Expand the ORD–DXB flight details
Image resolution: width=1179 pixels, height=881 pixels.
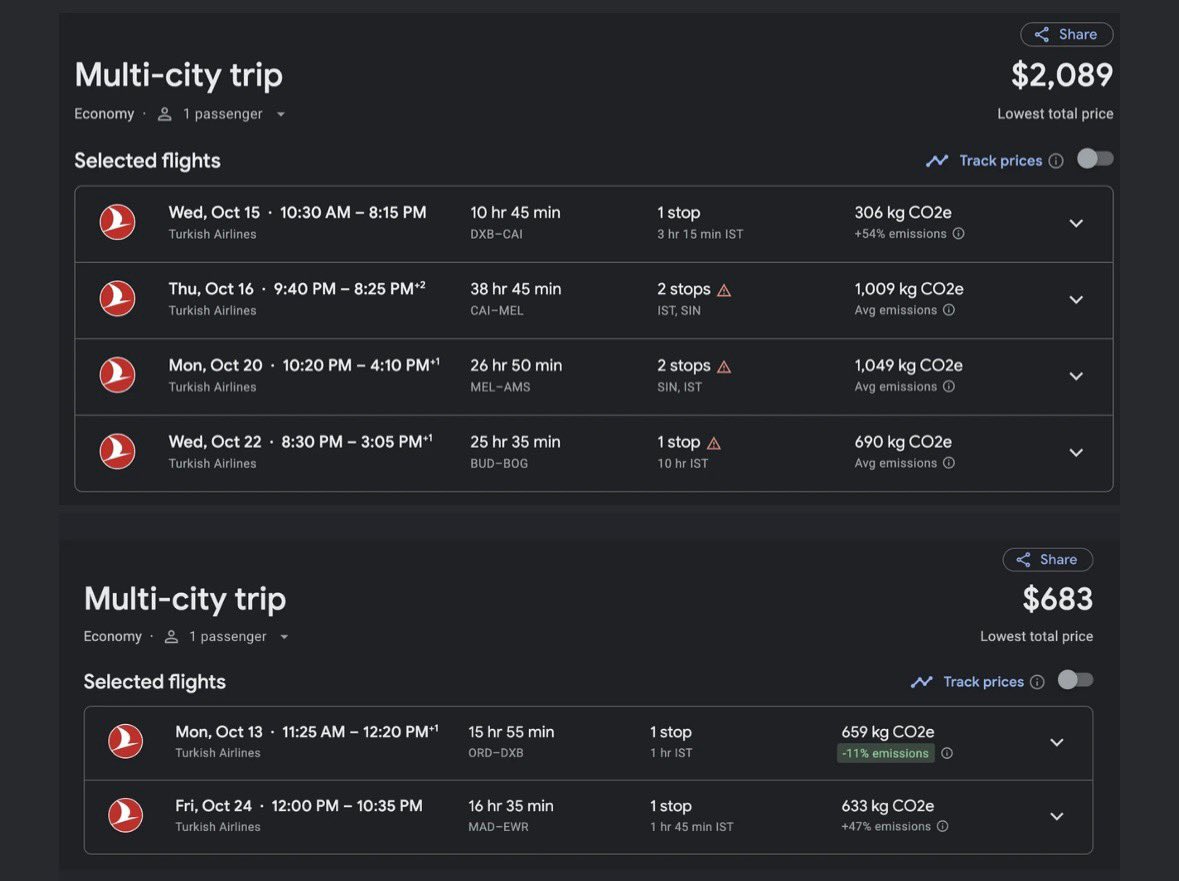point(1056,742)
